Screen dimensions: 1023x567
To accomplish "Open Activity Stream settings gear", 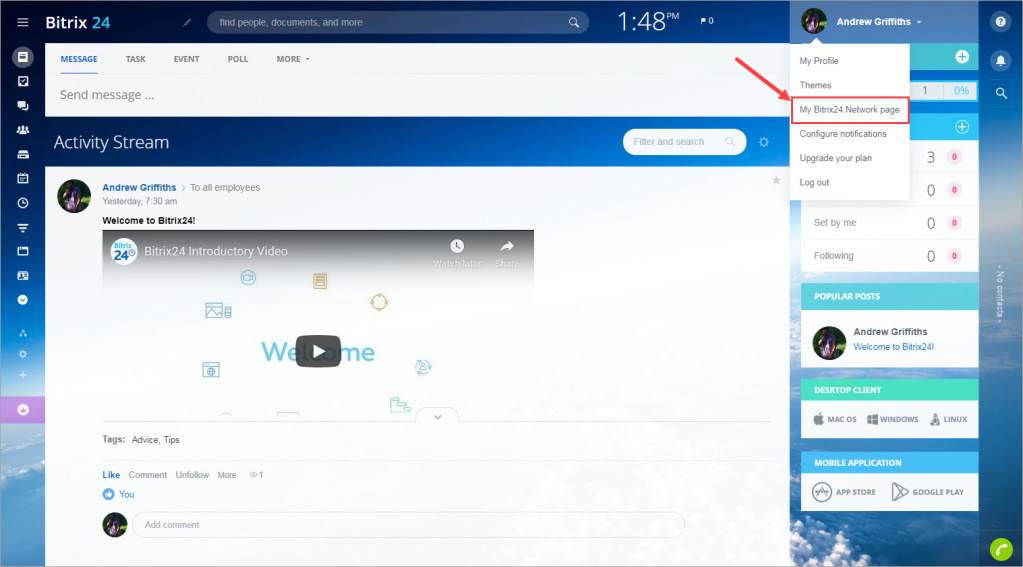I will pyautogui.click(x=764, y=142).
